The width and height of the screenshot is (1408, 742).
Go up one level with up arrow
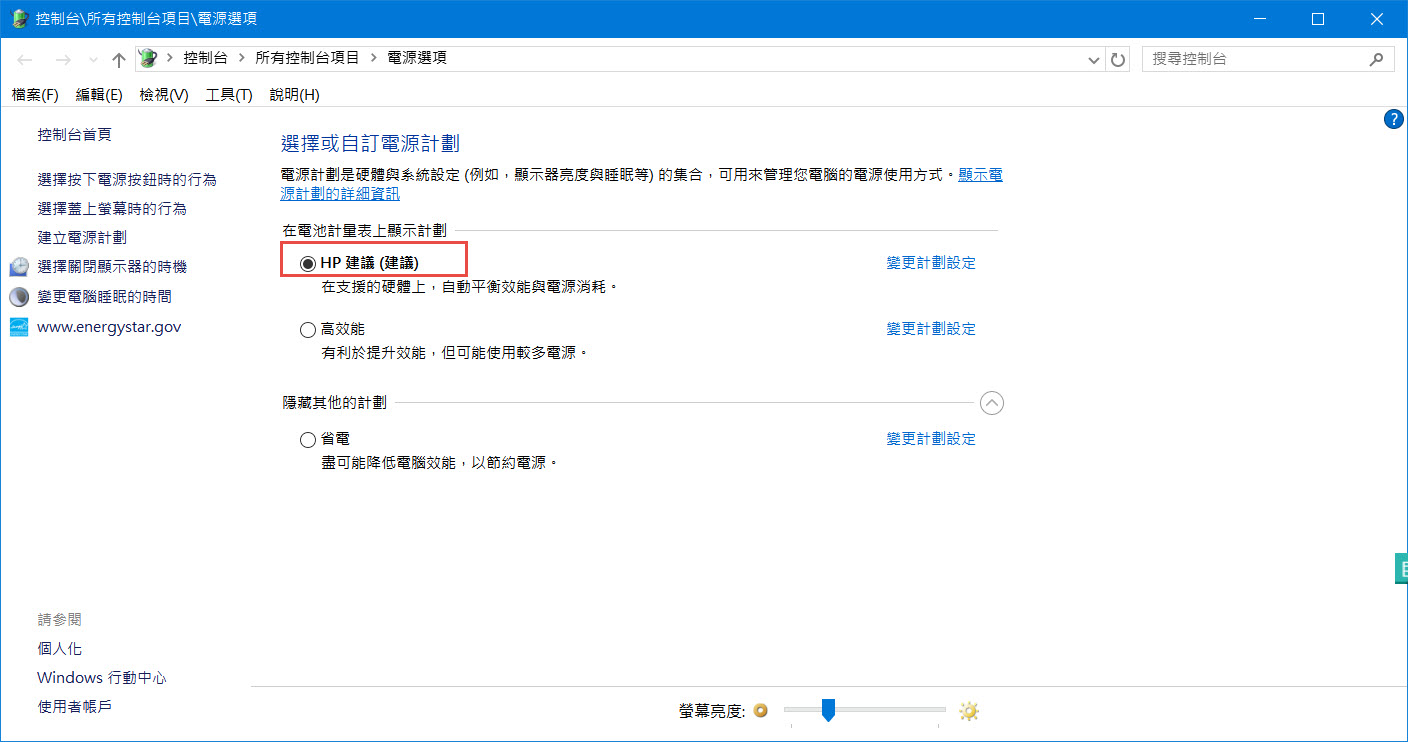(119, 60)
